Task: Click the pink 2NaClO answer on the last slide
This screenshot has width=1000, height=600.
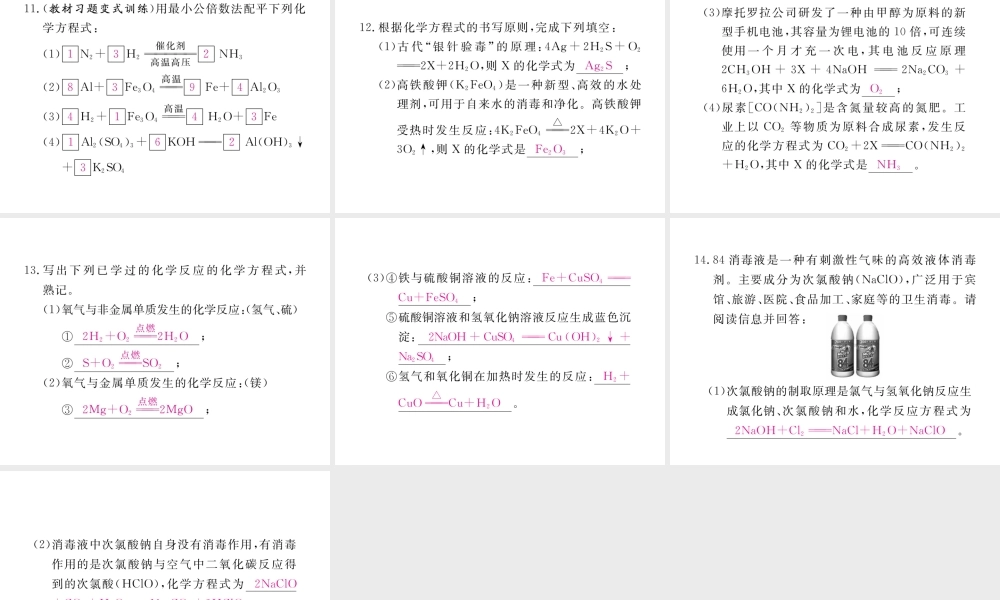Action: tap(276, 583)
